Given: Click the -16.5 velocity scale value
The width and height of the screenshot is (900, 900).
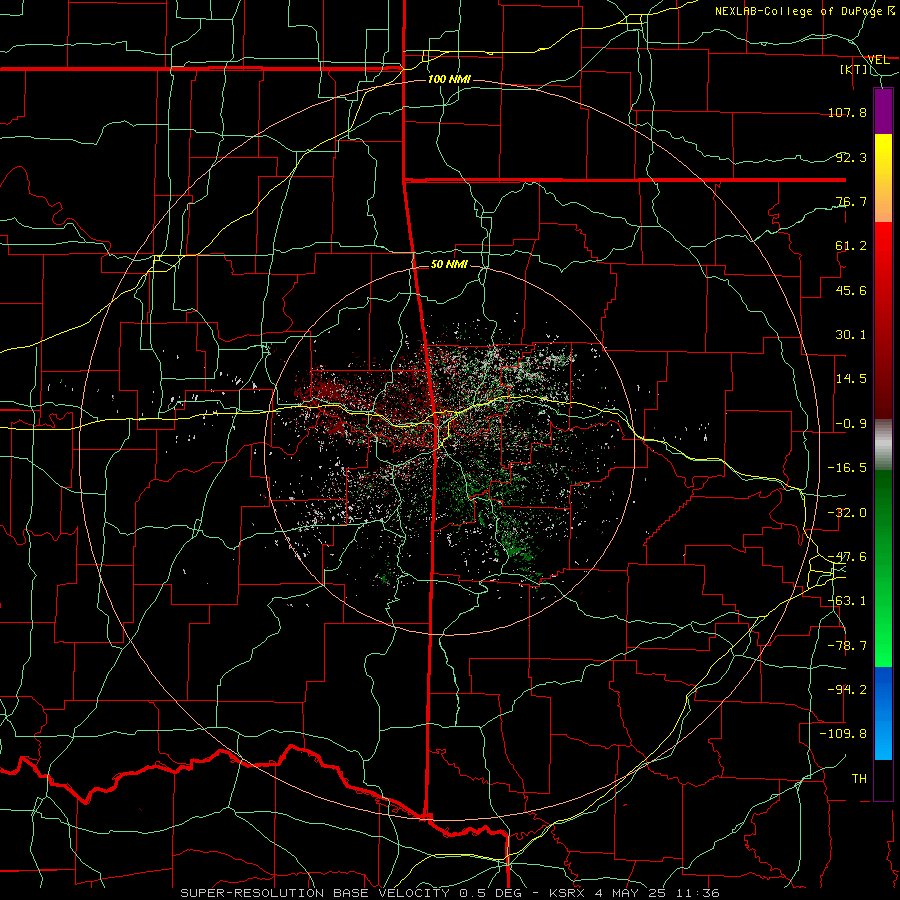Looking at the screenshot, I should (847, 468).
